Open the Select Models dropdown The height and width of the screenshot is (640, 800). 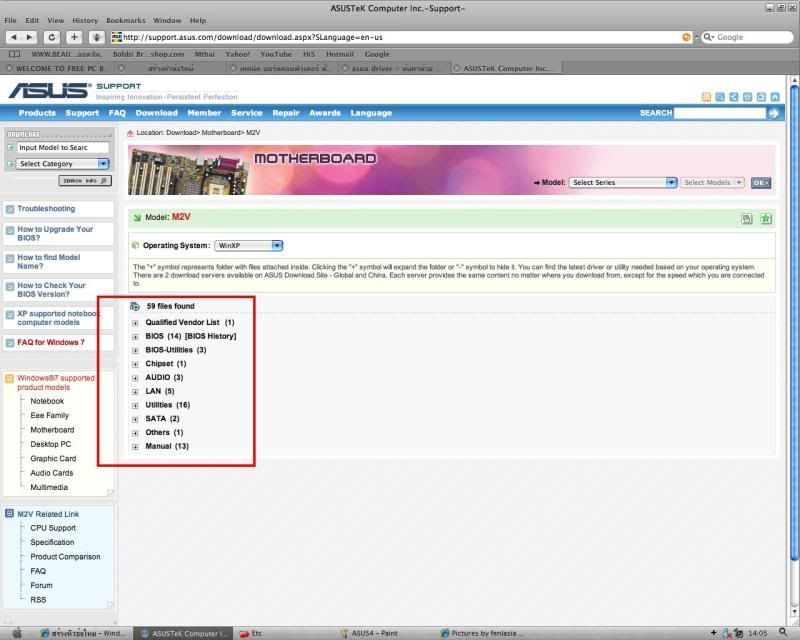712,182
